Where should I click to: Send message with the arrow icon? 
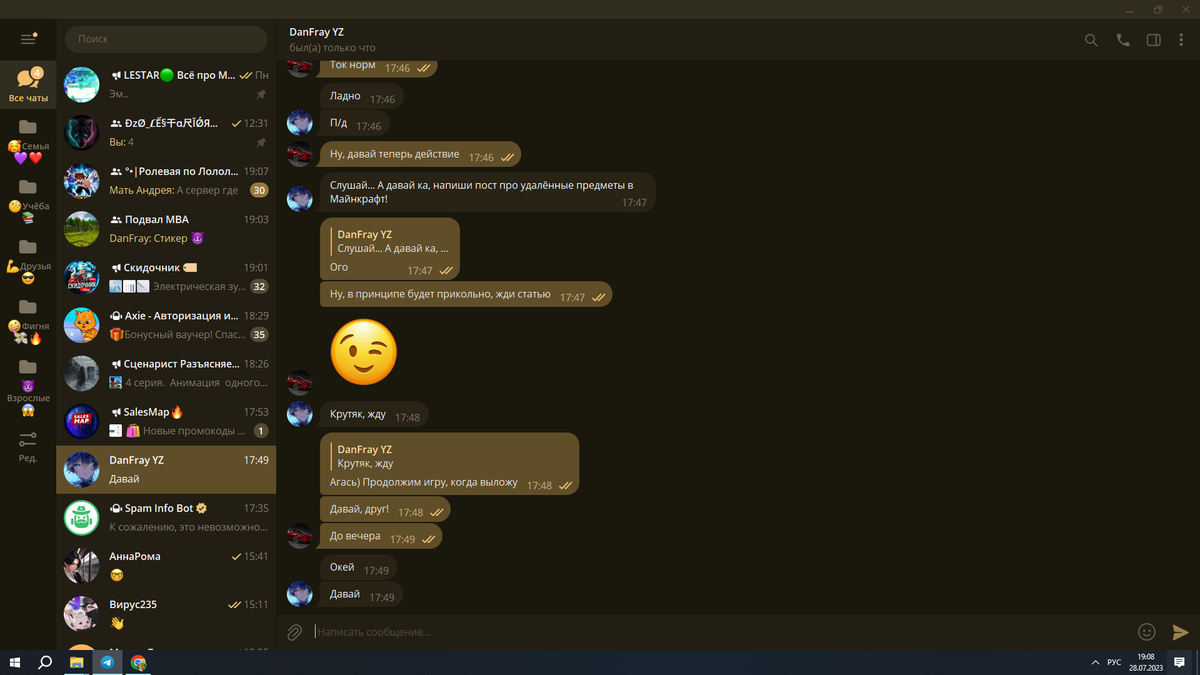(x=1180, y=632)
